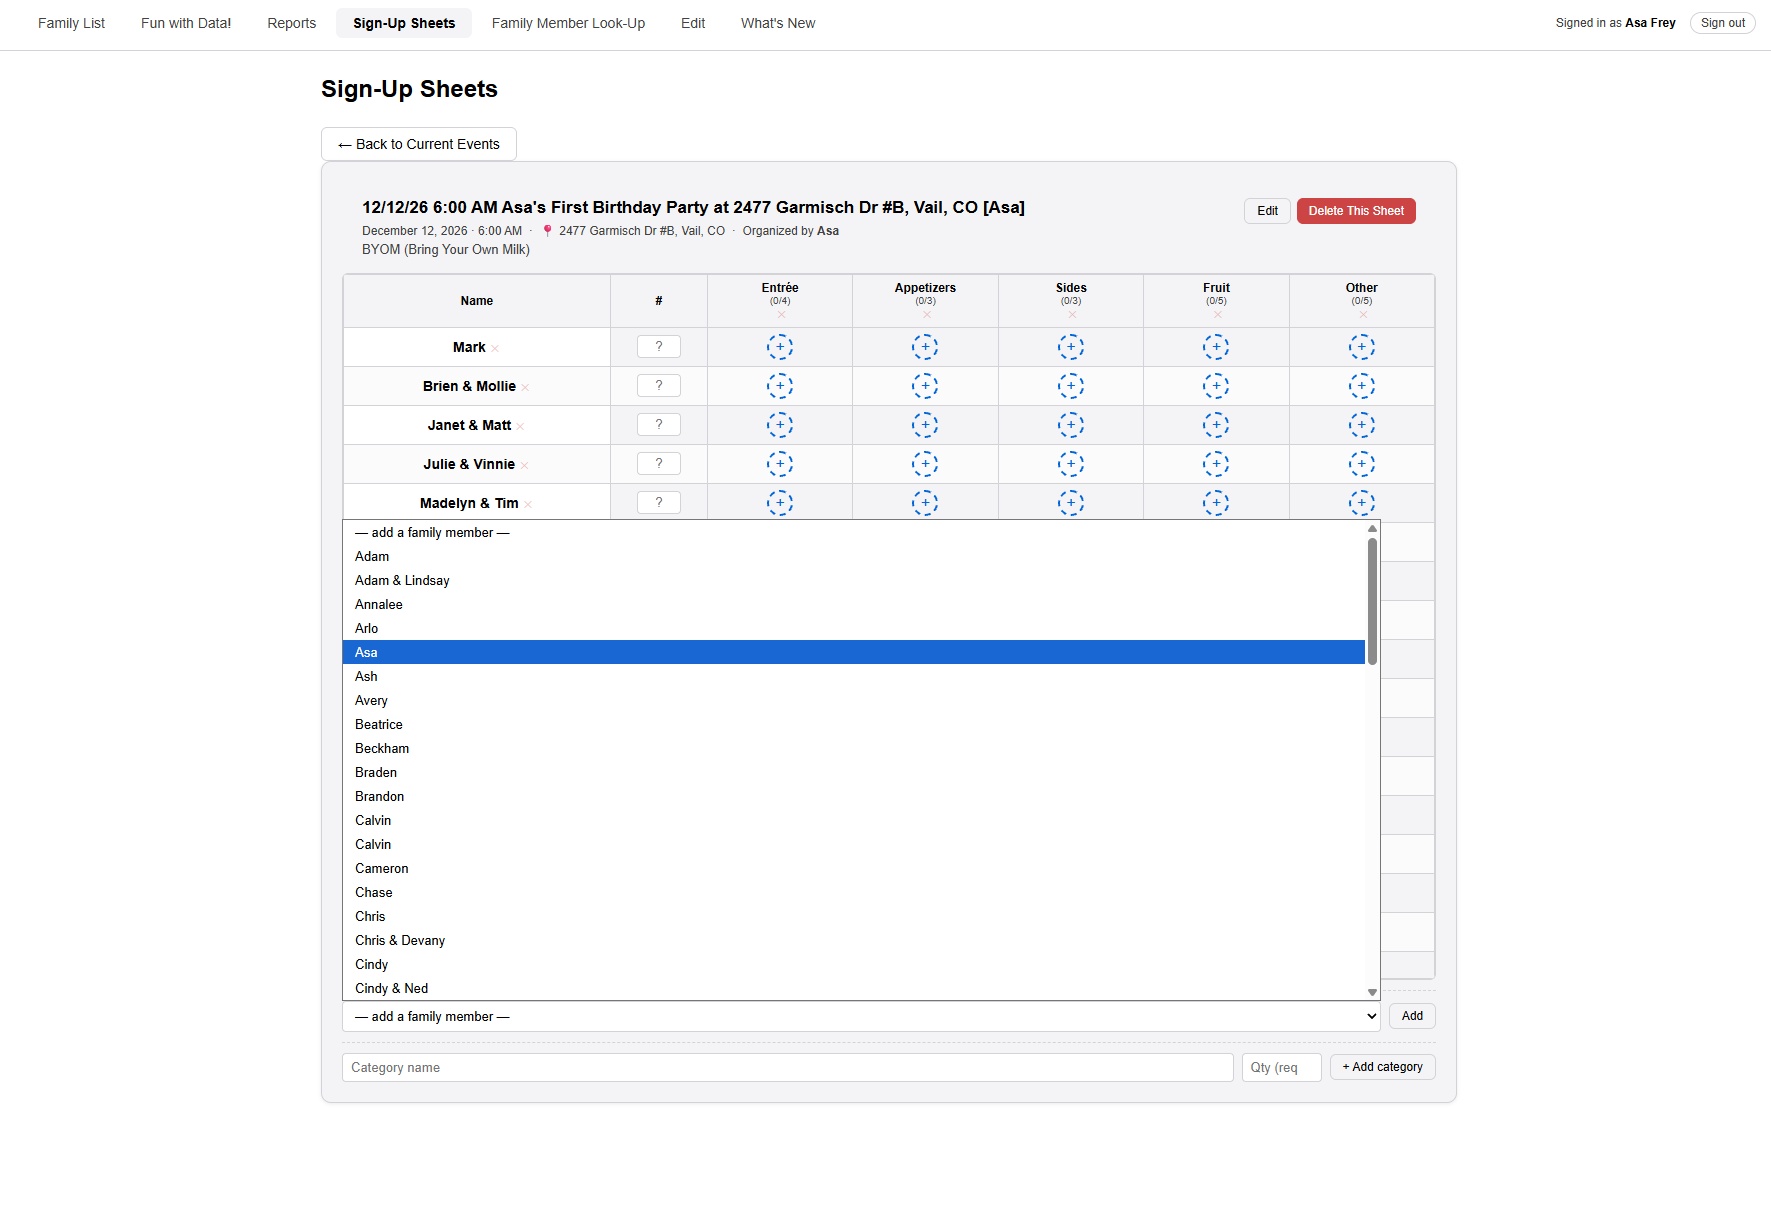Click the dropdown list scrollbar thumb

point(1372,601)
